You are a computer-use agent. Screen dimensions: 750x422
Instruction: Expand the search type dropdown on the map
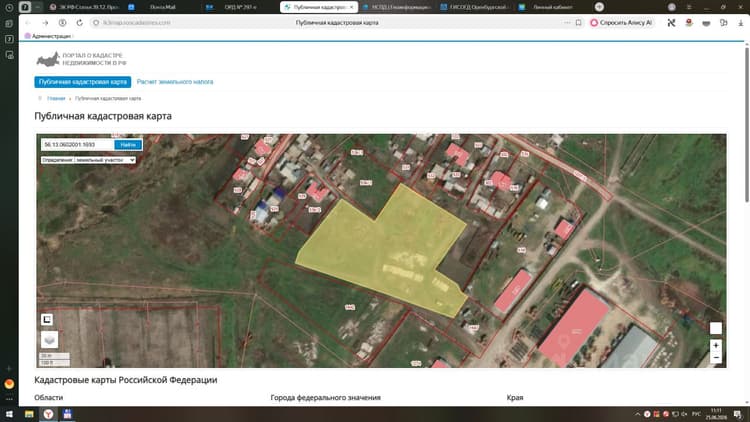88,160
